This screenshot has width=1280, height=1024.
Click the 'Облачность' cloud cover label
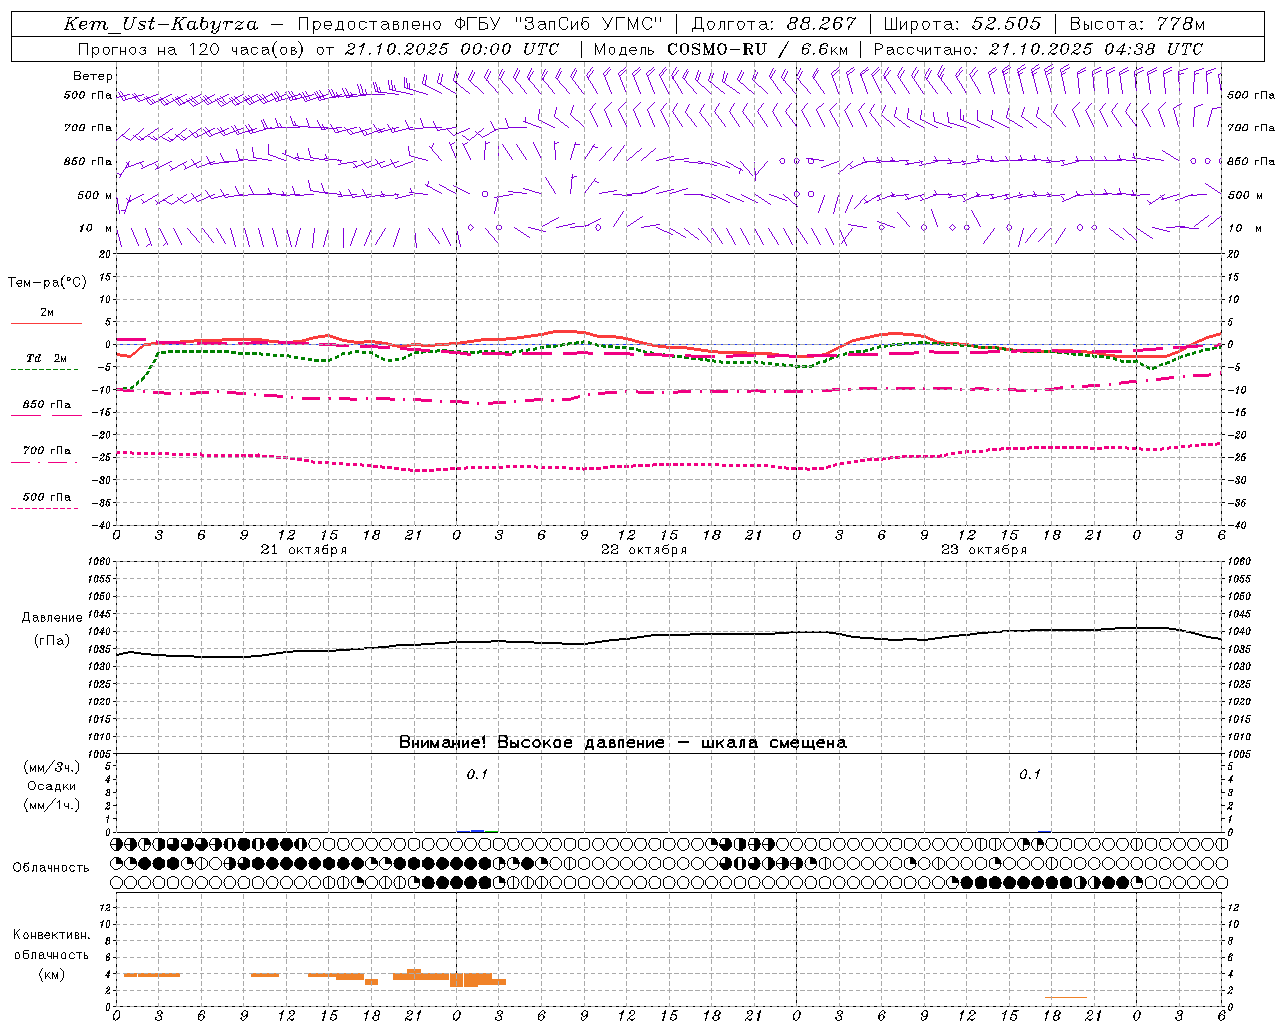51,868
